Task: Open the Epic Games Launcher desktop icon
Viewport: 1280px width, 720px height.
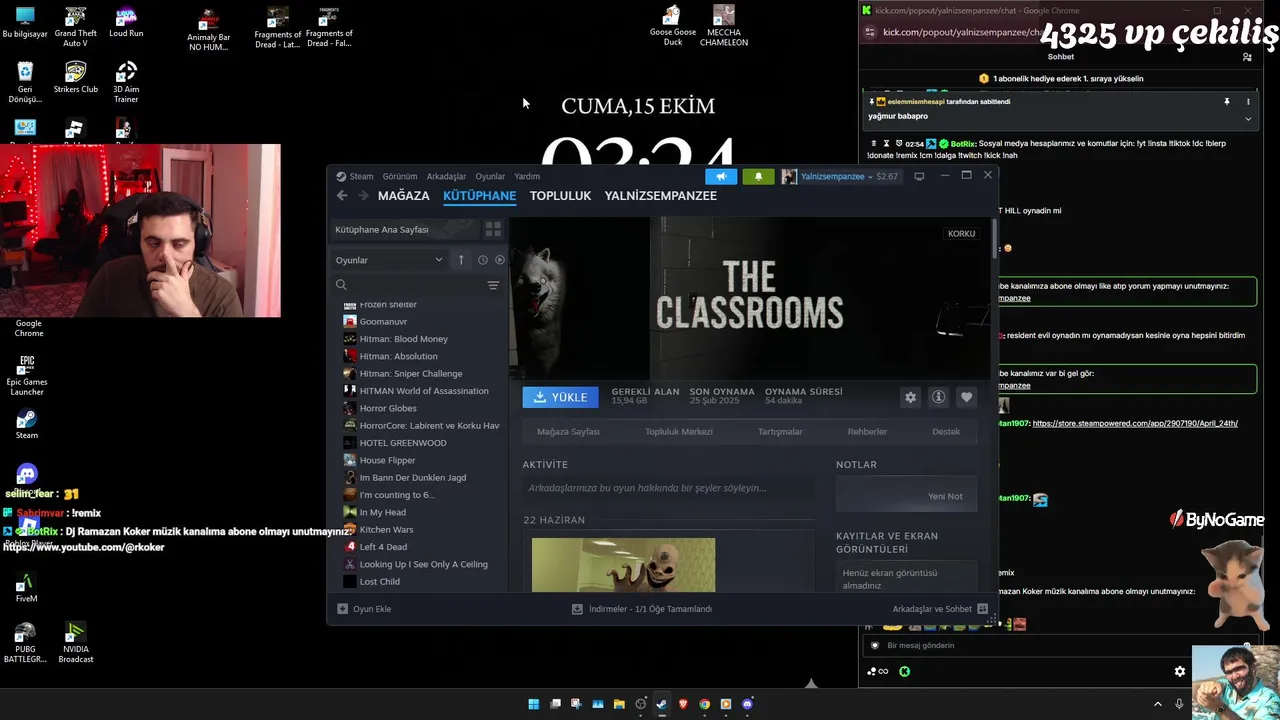Action: [x=27, y=375]
